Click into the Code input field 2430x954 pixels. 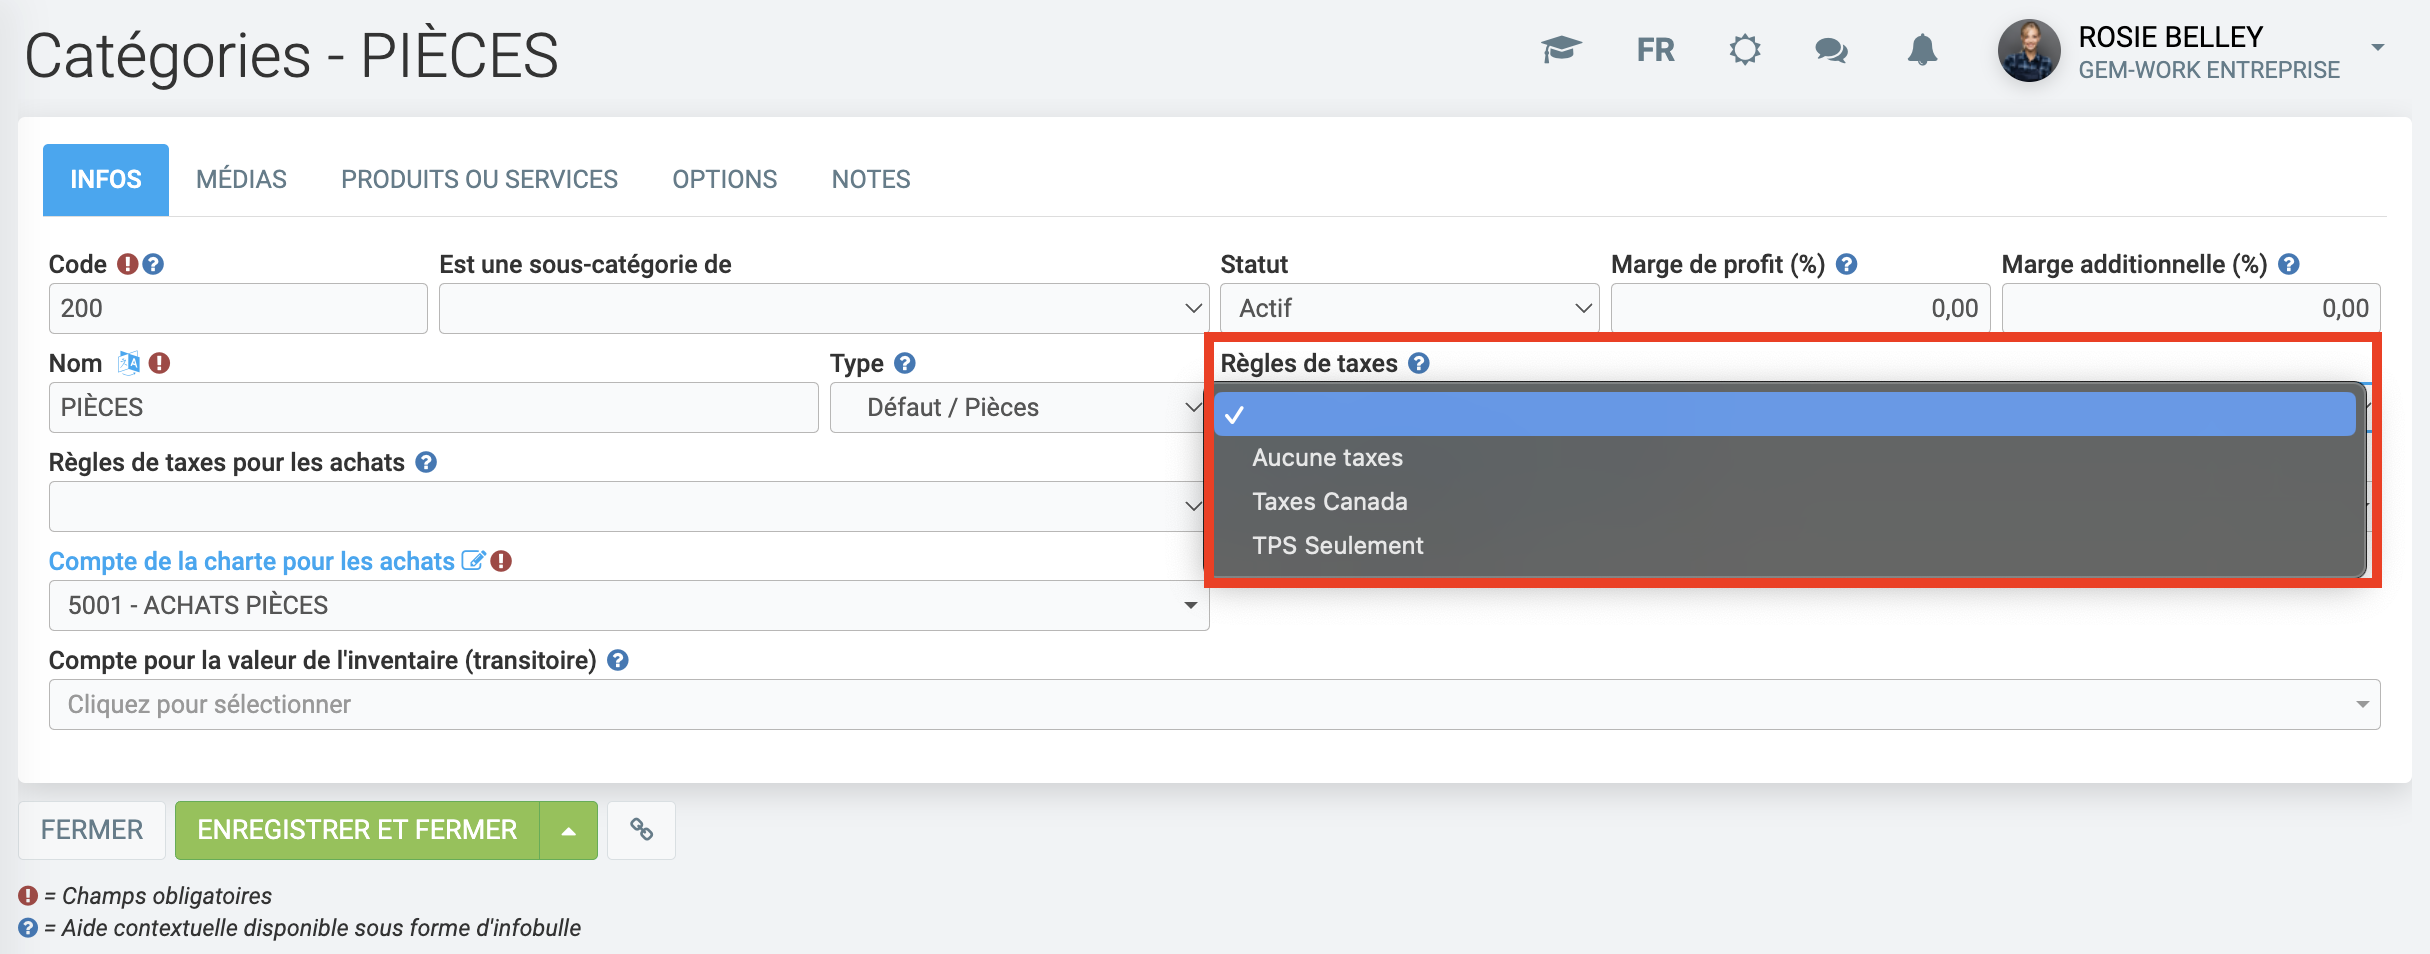(237, 308)
